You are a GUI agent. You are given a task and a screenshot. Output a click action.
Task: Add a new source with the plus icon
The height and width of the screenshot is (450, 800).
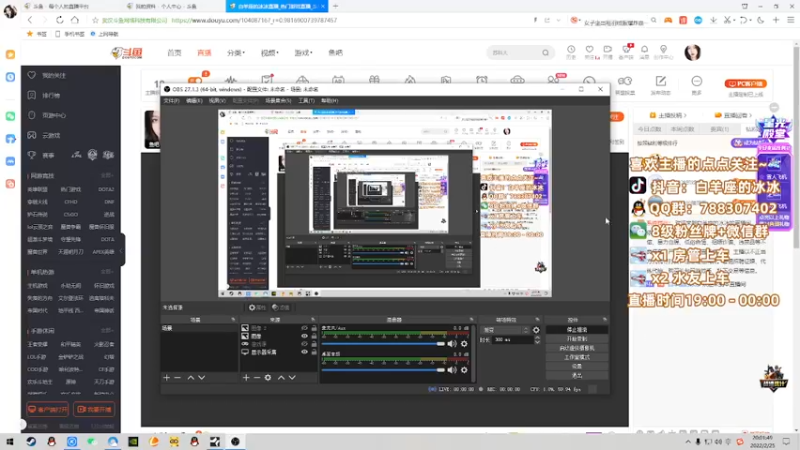point(246,378)
